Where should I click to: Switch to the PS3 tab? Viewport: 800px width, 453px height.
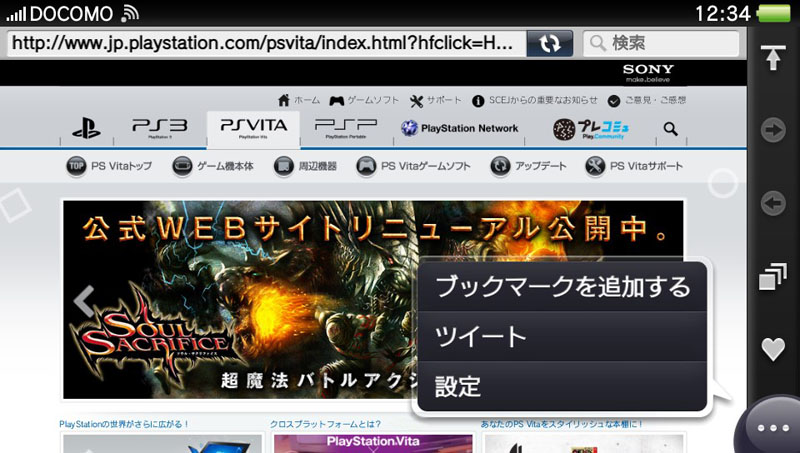coord(159,128)
